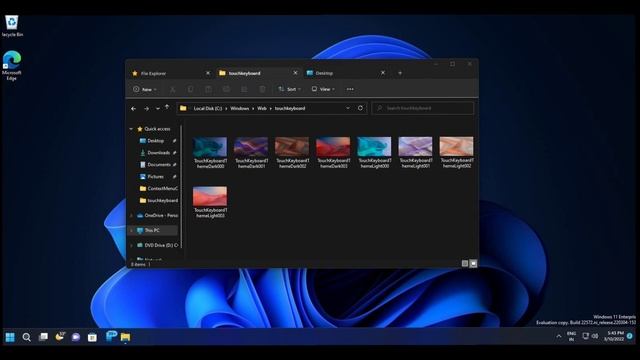The image size is (640, 360).
Task: Open the New item dropdown
Action: click(x=145, y=89)
